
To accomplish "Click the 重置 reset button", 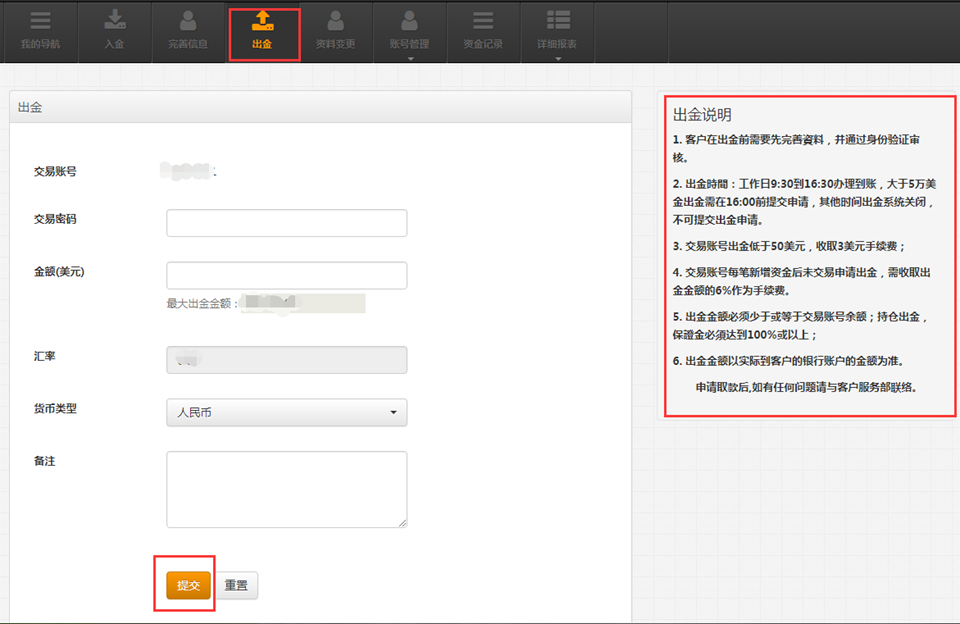I will pyautogui.click(x=236, y=586).
